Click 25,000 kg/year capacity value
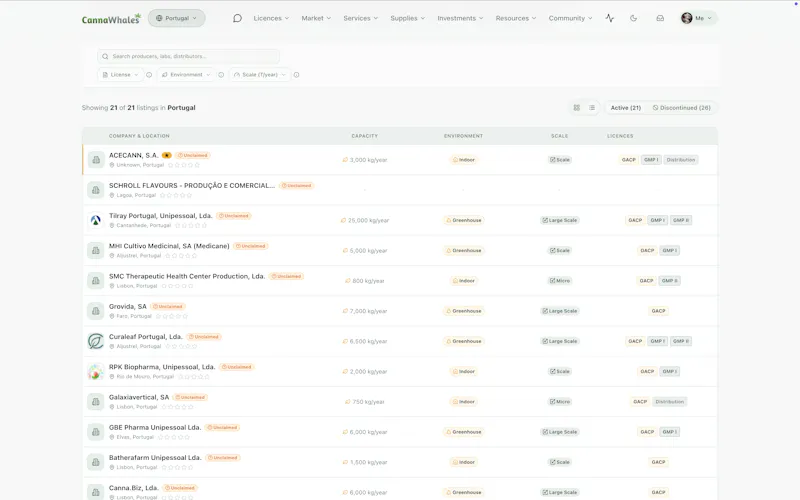 pyautogui.click(x=365, y=220)
